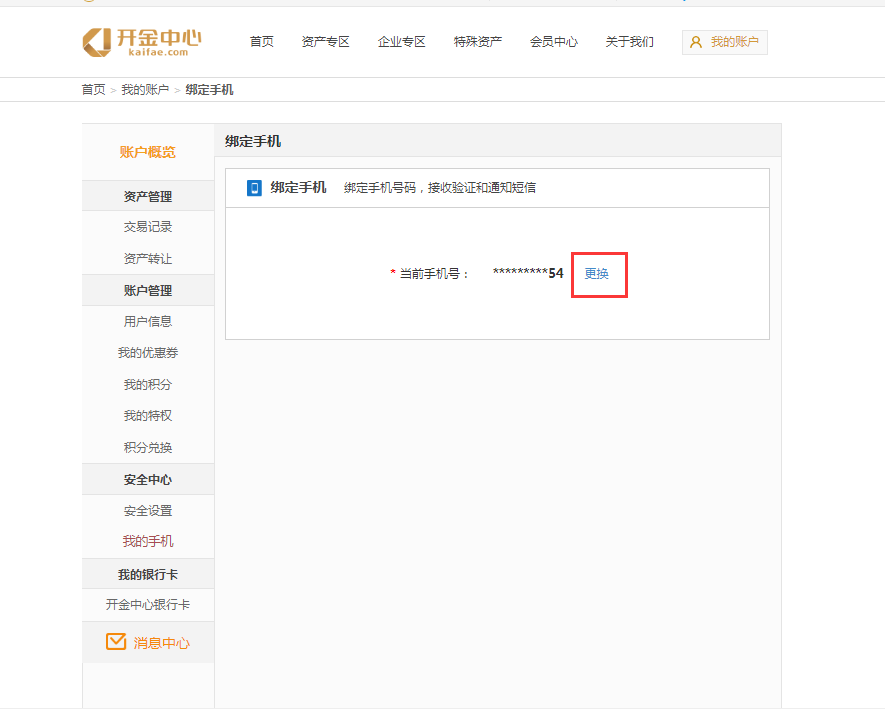Click the blue phone icon beside 绑定手机

coord(255,188)
